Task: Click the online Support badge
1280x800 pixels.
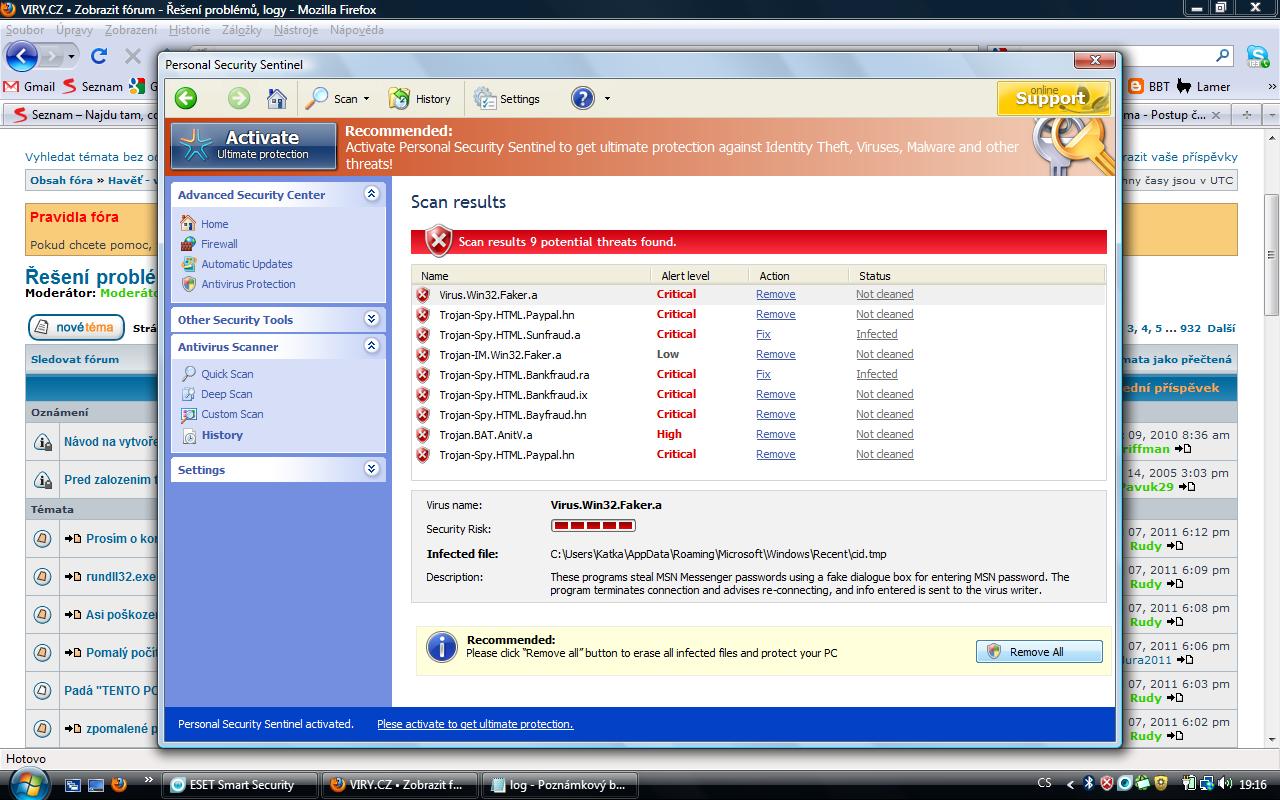Action: pos(1053,98)
